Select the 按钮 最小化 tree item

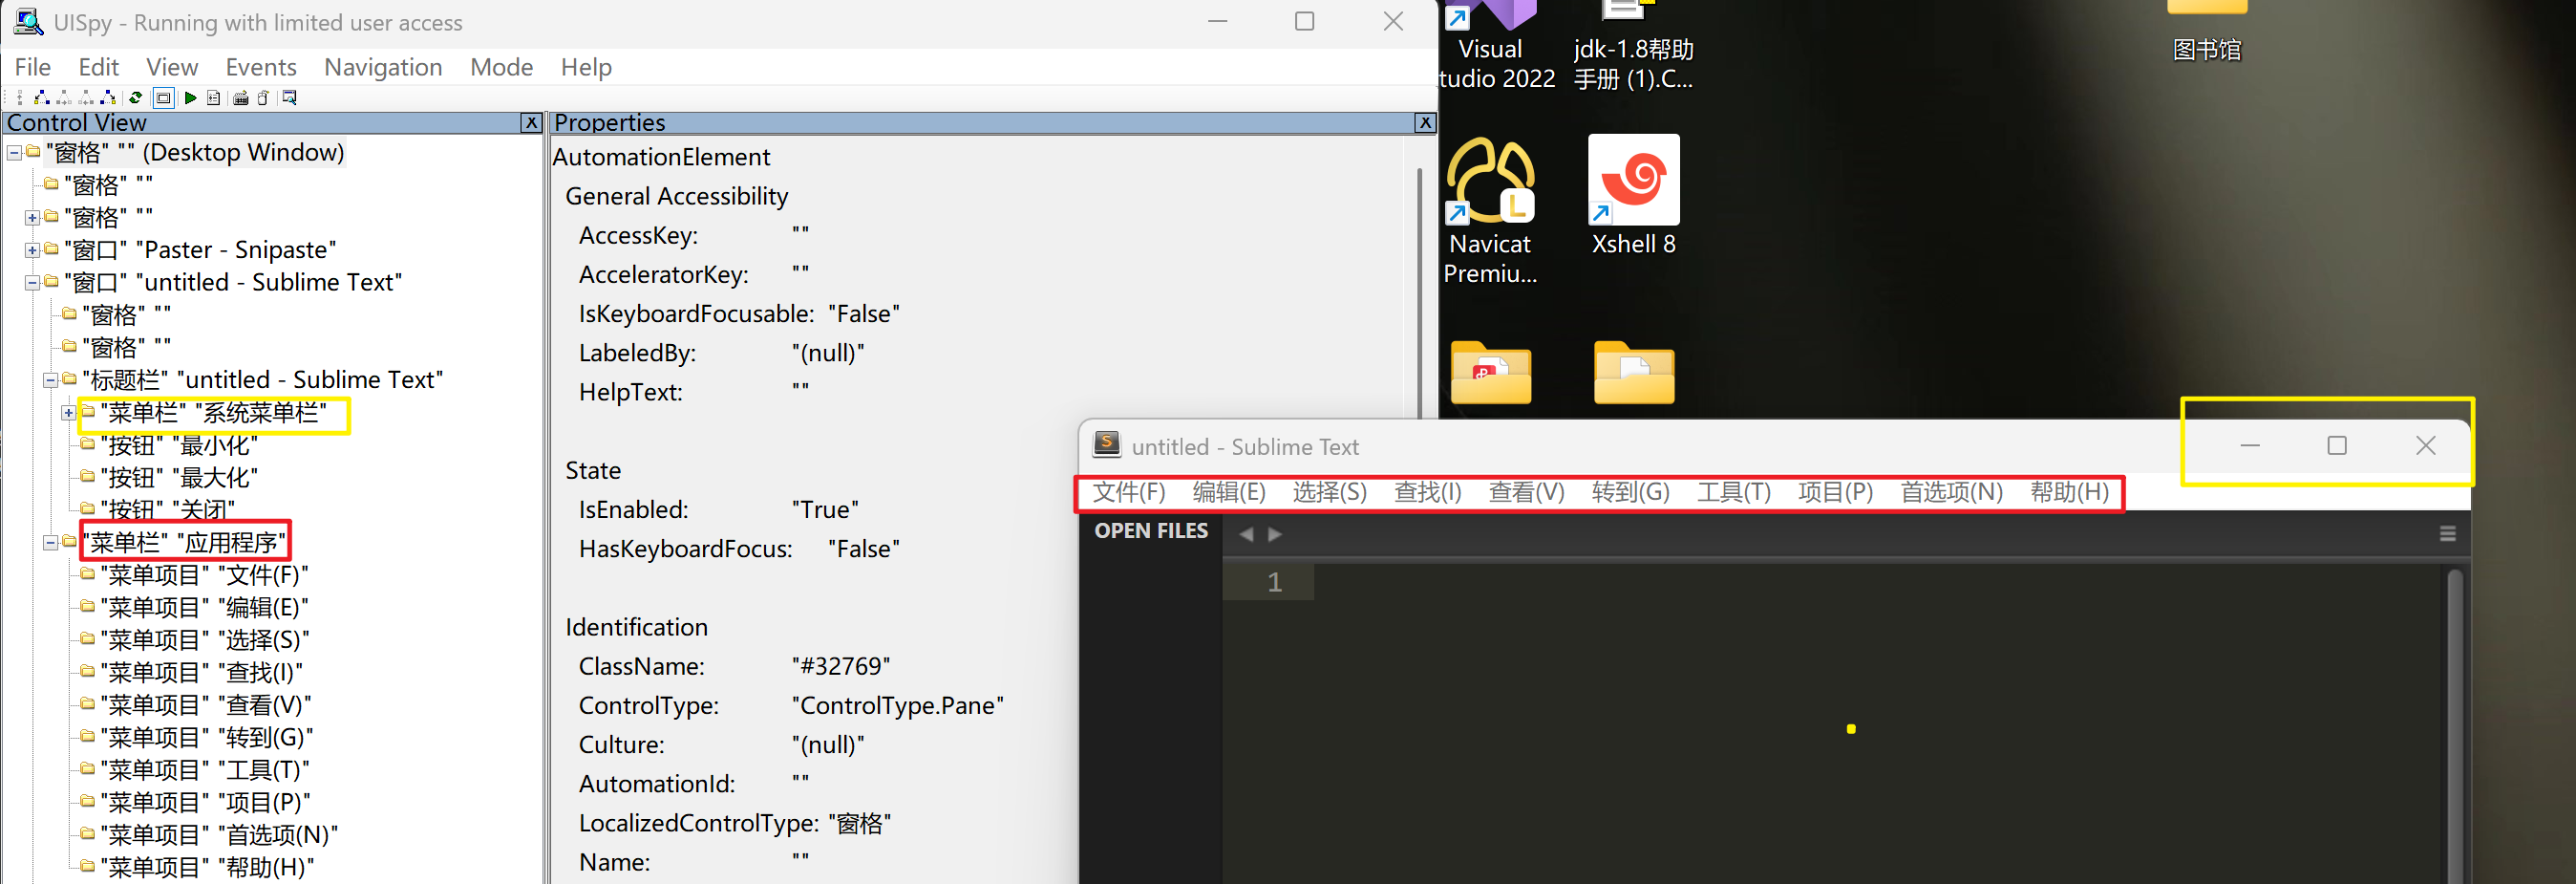click(179, 445)
